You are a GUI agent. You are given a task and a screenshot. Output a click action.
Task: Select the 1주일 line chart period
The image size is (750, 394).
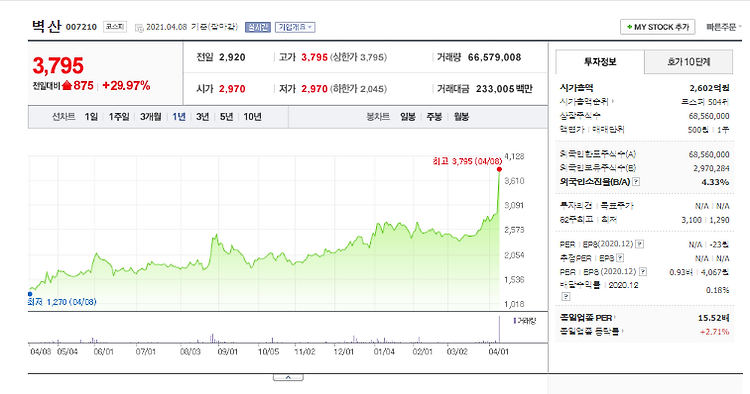pyautogui.click(x=119, y=117)
